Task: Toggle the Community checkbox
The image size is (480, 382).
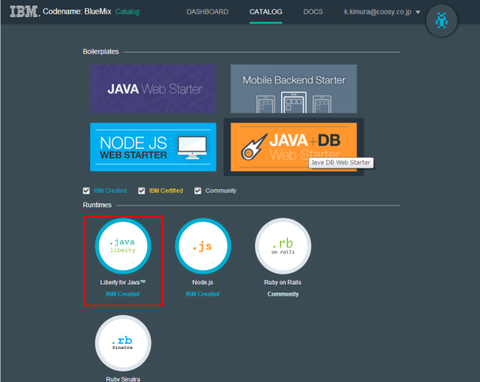Action: click(198, 191)
